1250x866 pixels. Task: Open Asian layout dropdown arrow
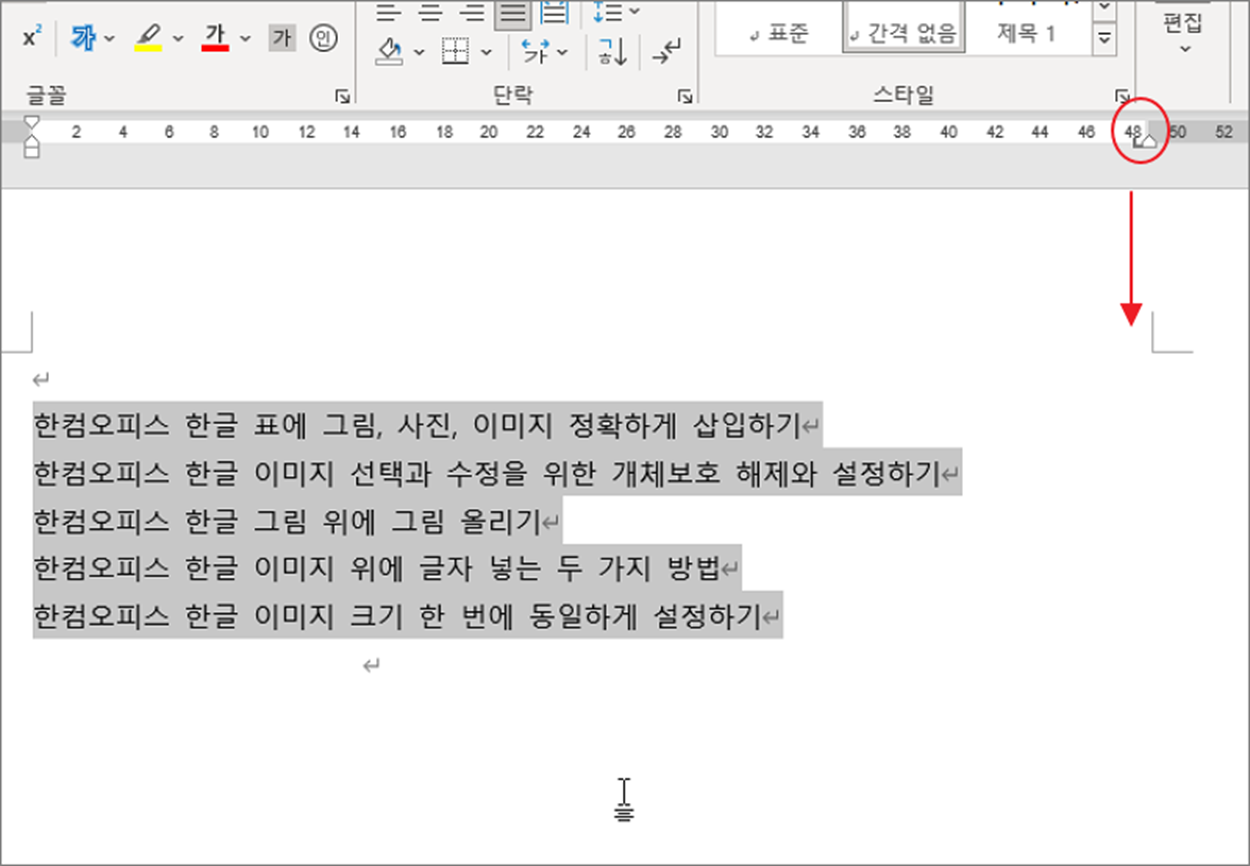click(563, 51)
